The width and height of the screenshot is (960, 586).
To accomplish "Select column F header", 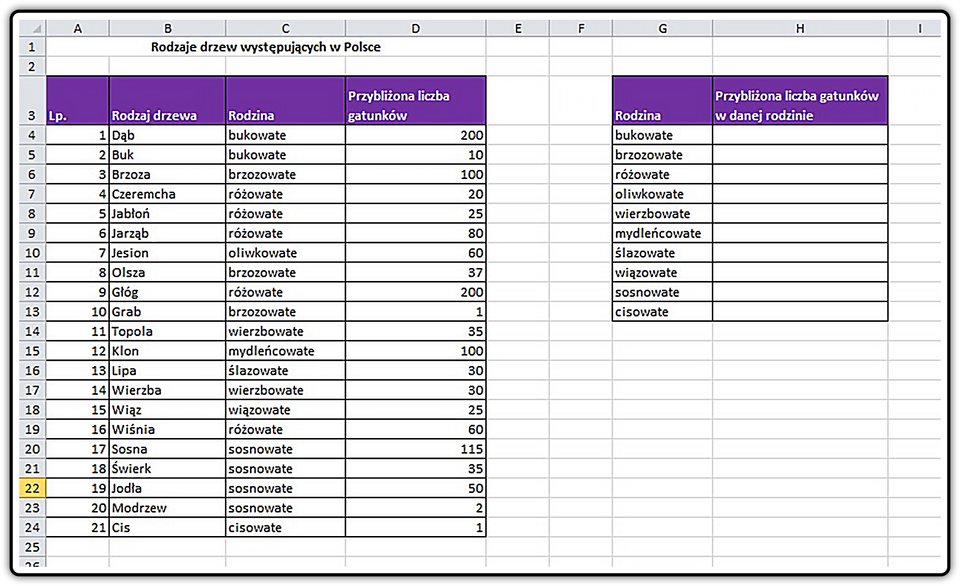I will (x=581, y=28).
